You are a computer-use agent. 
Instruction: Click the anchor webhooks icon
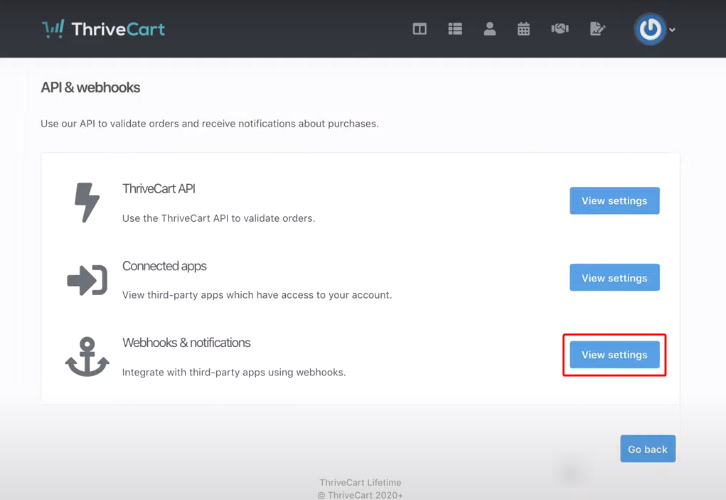87,356
